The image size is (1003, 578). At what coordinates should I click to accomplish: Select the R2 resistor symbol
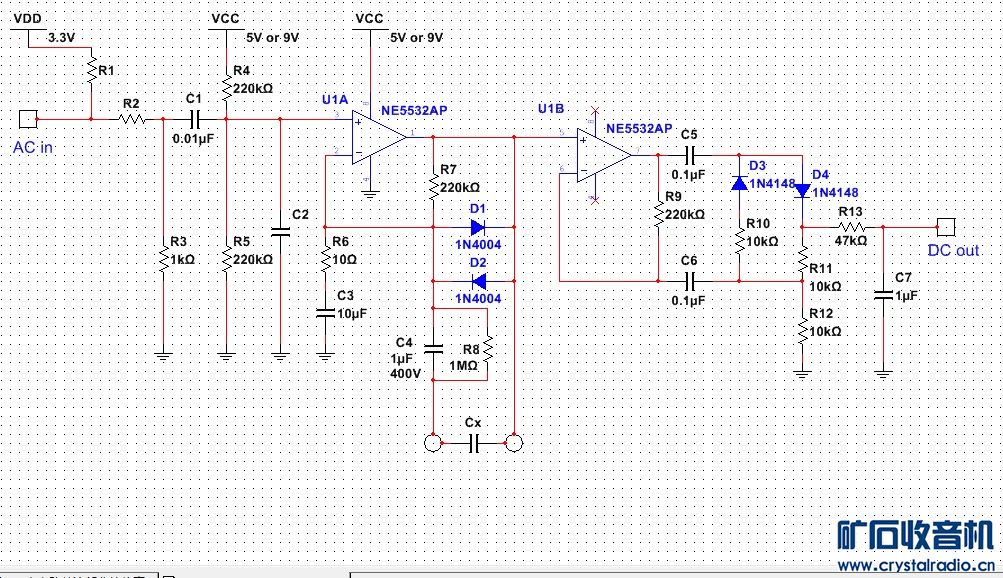point(132,119)
